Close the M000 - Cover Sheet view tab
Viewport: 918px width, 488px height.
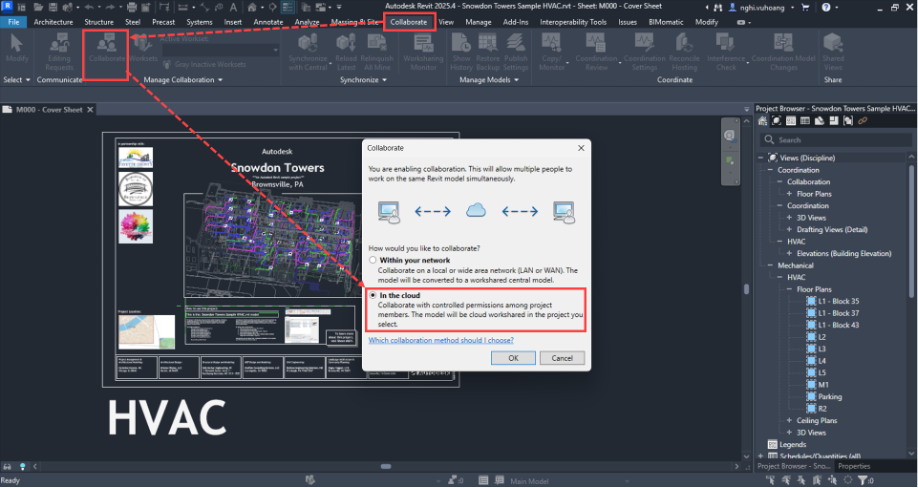tap(90, 110)
